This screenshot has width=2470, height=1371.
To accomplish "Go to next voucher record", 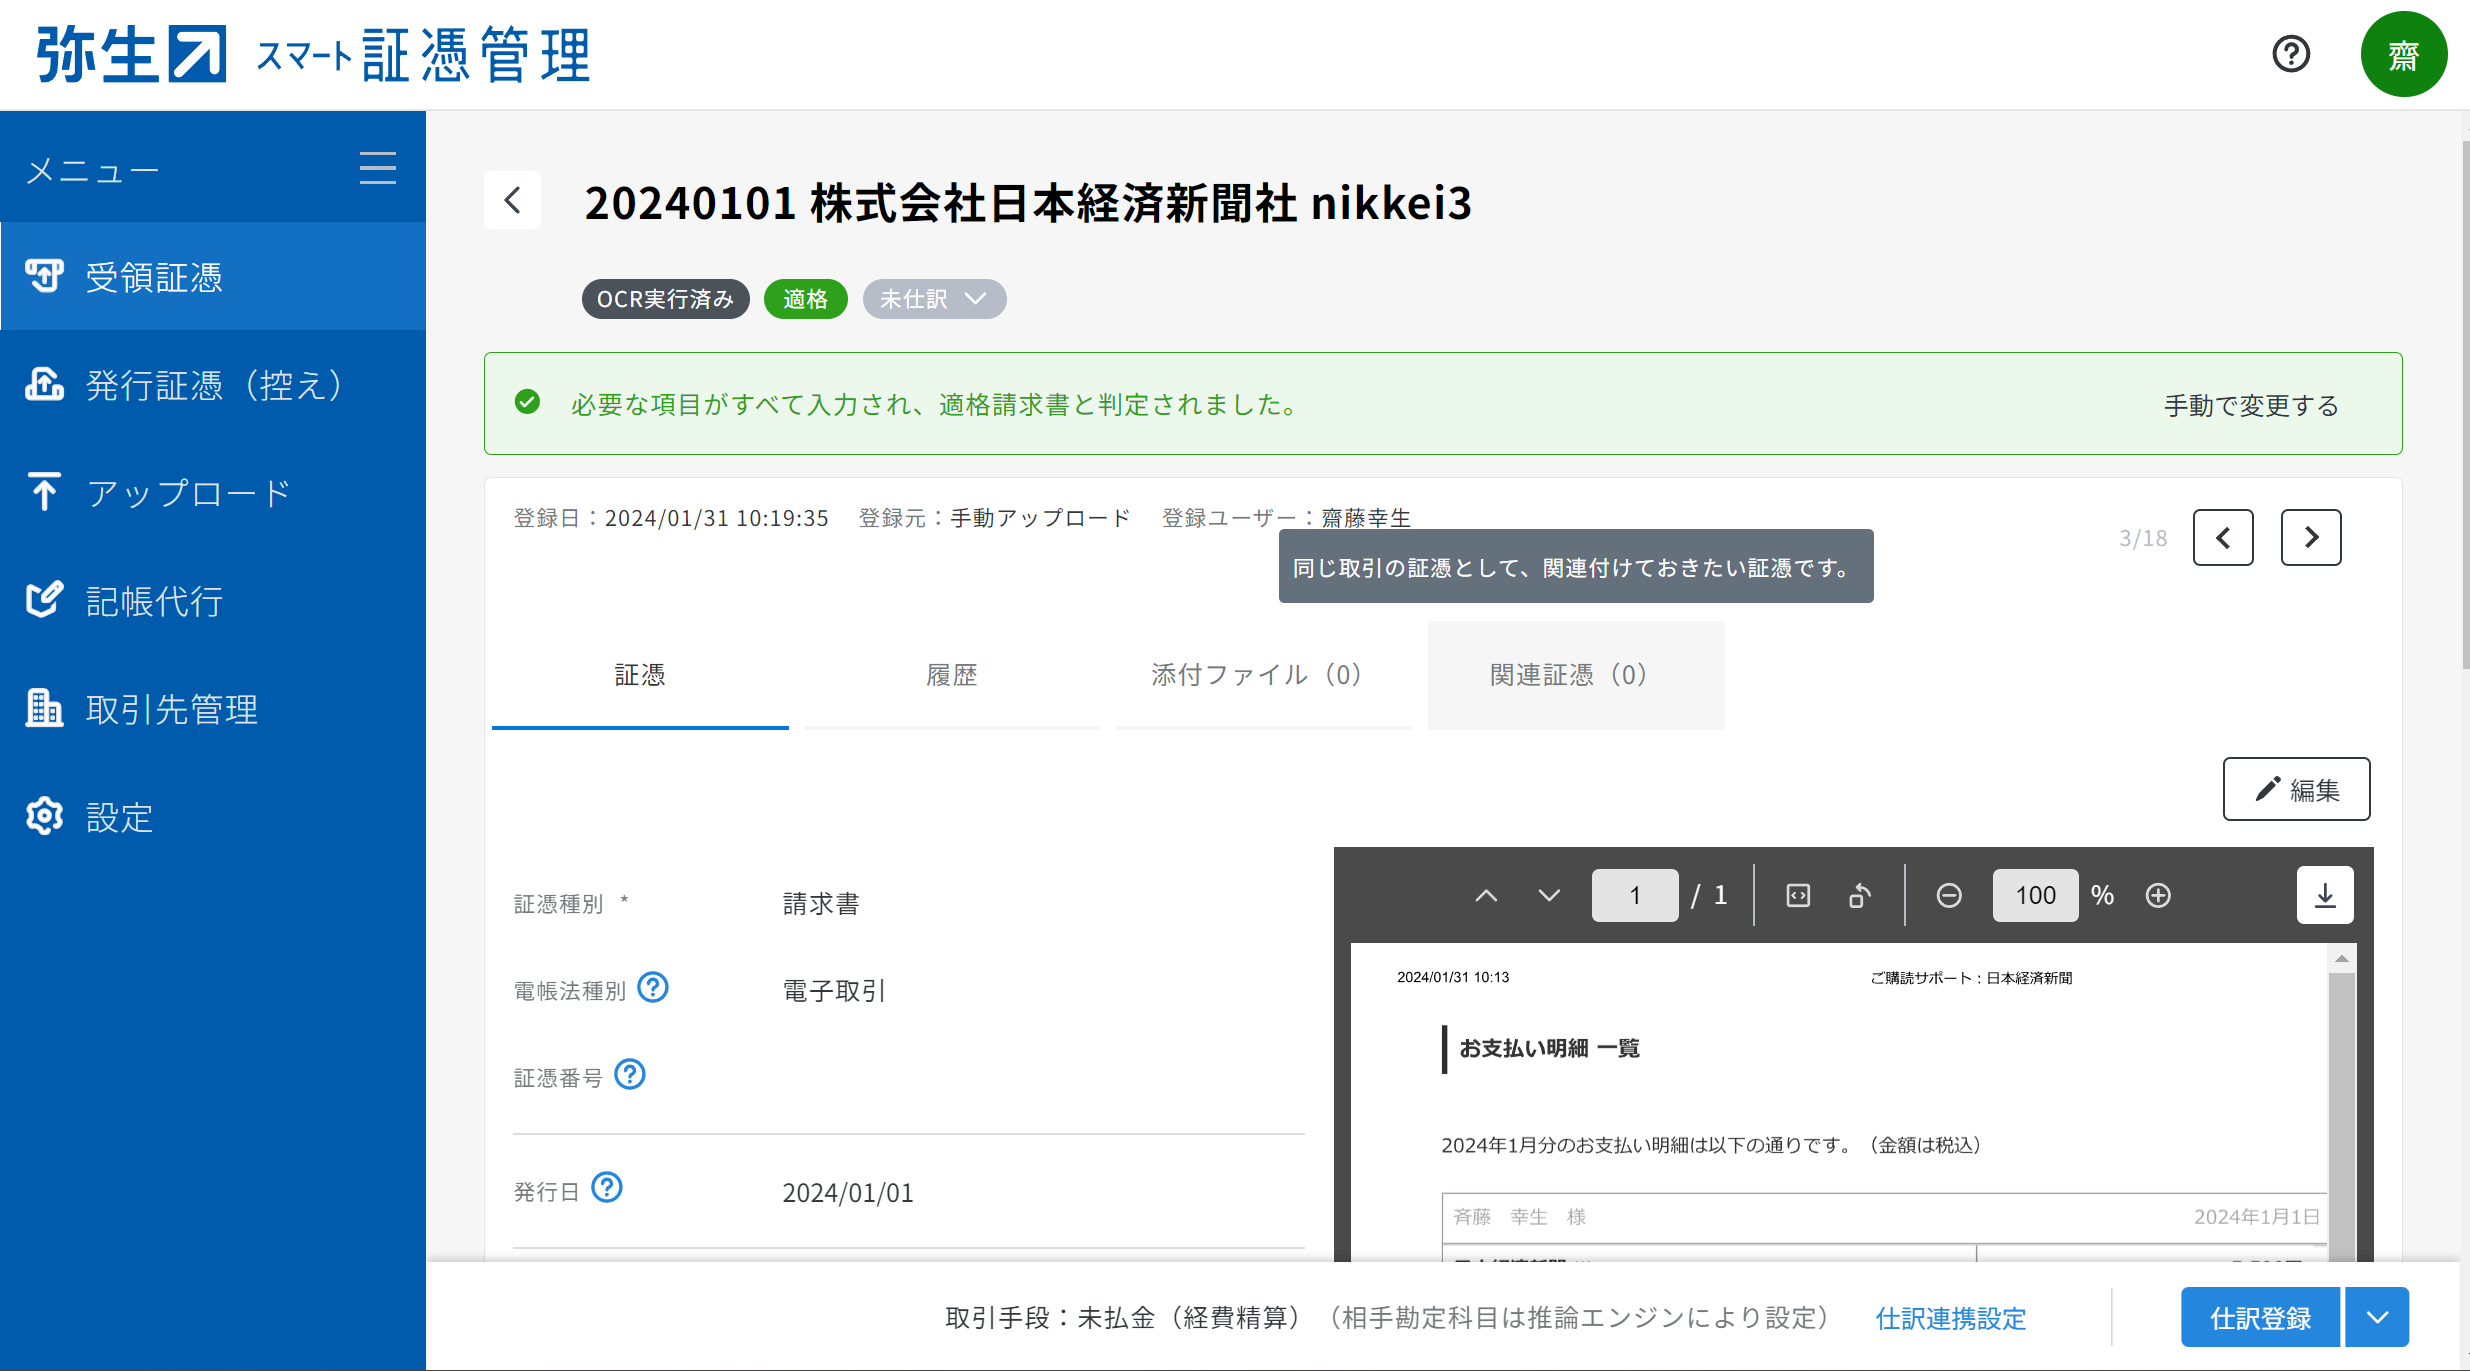I will (x=2311, y=538).
